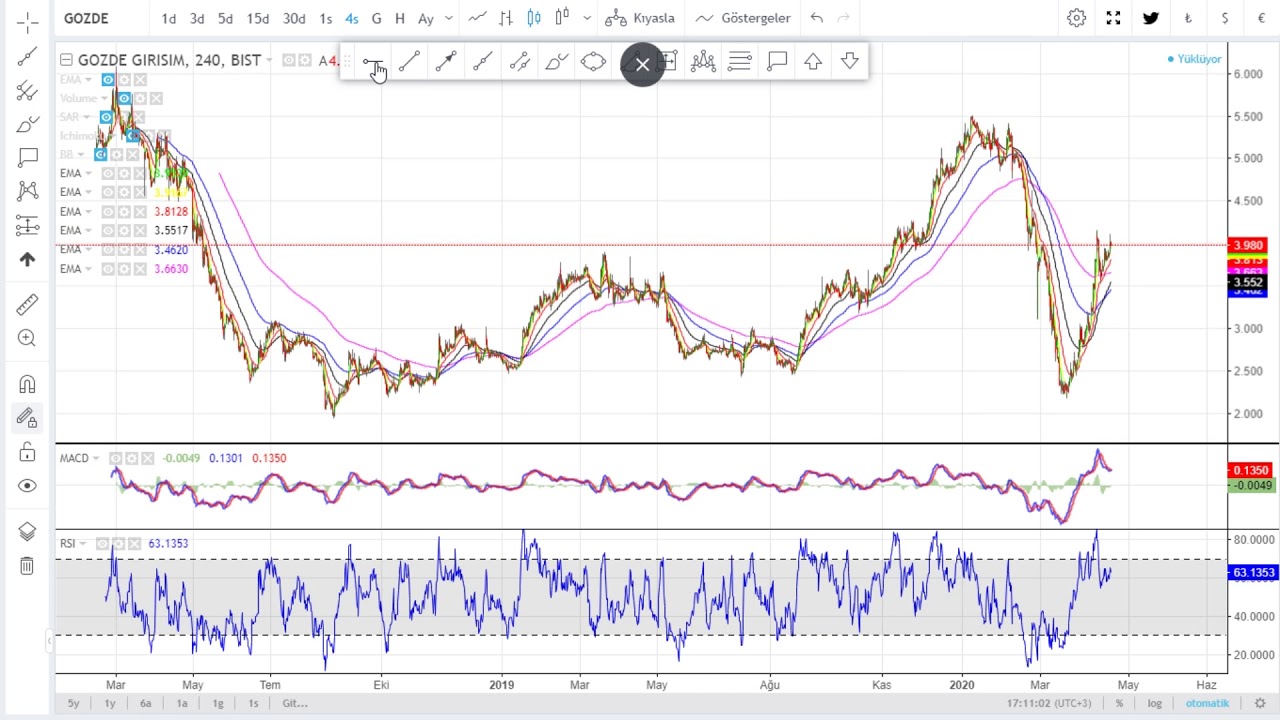Select the 30d timeframe
Image resolution: width=1280 pixels, height=720 pixels.
click(294, 18)
